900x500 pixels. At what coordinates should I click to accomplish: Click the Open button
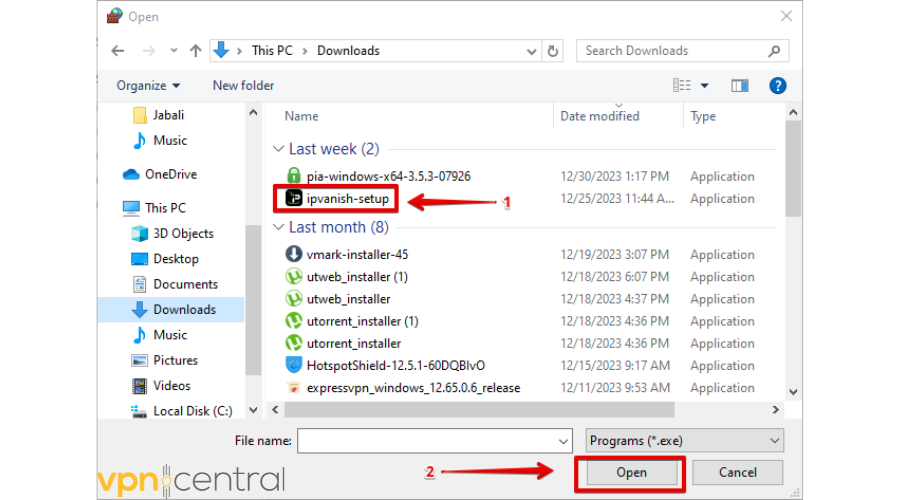[x=631, y=473]
